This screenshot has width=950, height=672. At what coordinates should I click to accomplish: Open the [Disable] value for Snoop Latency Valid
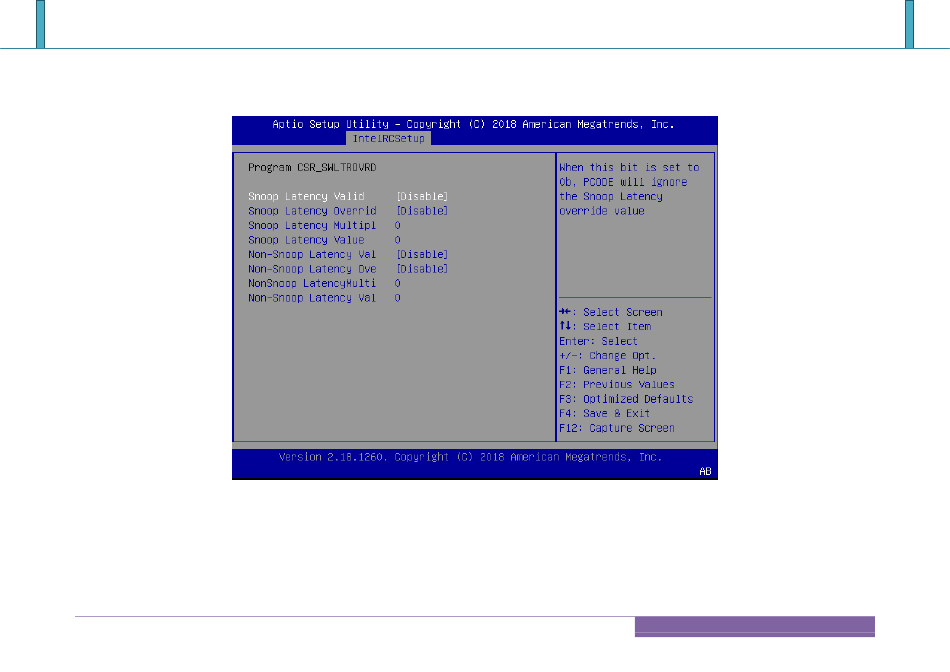click(422, 196)
